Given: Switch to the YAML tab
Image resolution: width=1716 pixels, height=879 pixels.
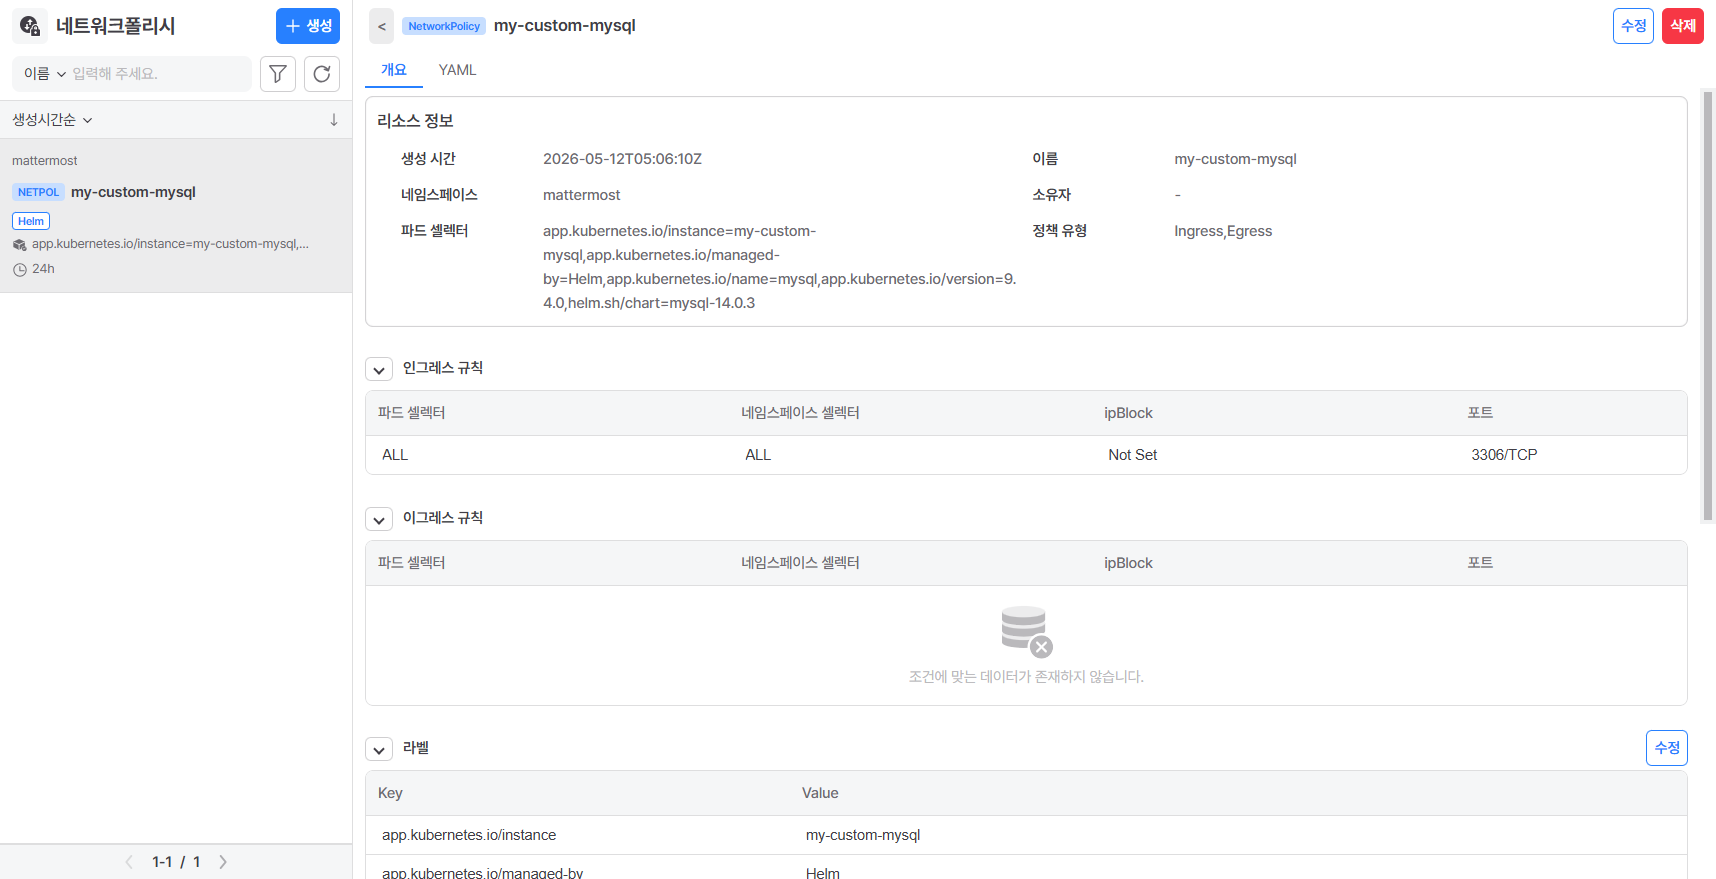Looking at the screenshot, I should click(457, 70).
